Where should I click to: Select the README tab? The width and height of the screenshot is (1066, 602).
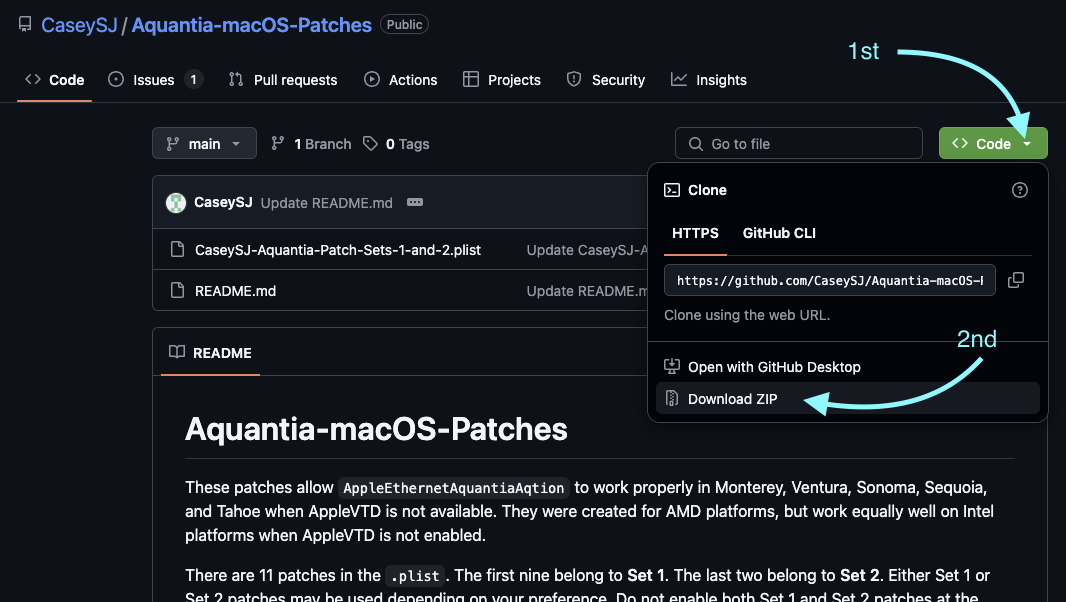tap(210, 352)
